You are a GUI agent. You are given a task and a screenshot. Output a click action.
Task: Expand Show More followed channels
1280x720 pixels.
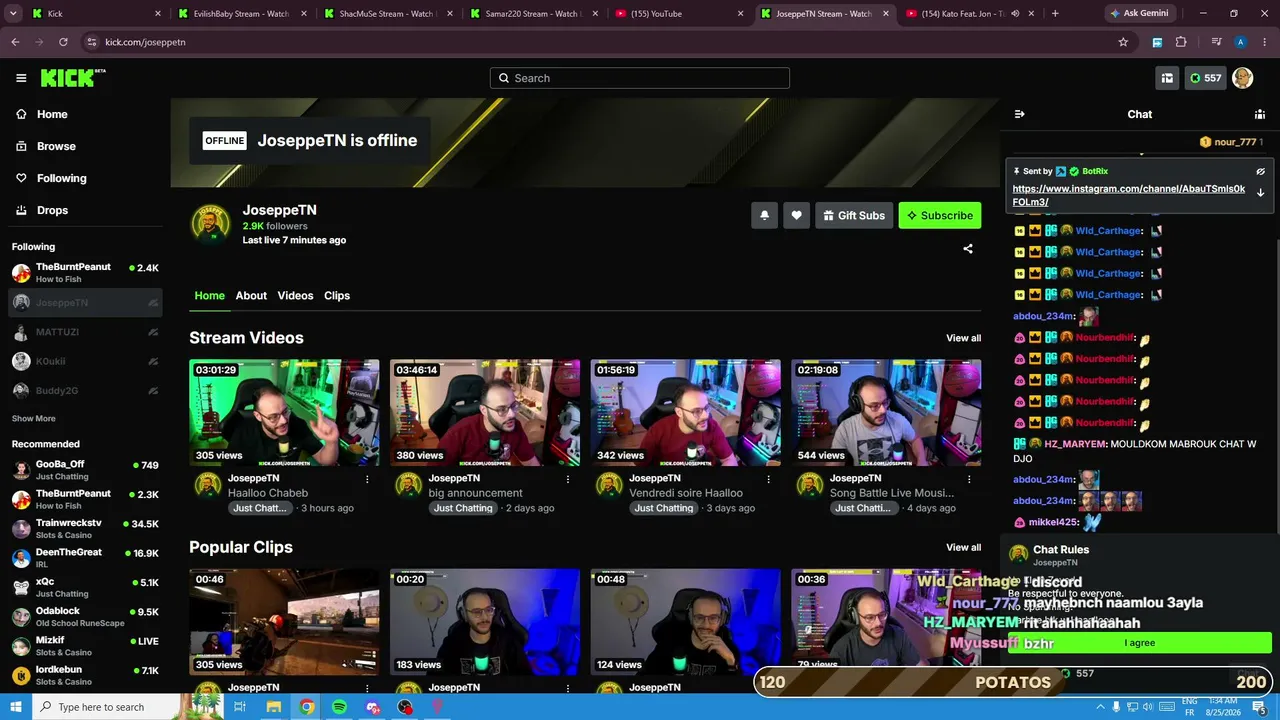click(x=34, y=419)
